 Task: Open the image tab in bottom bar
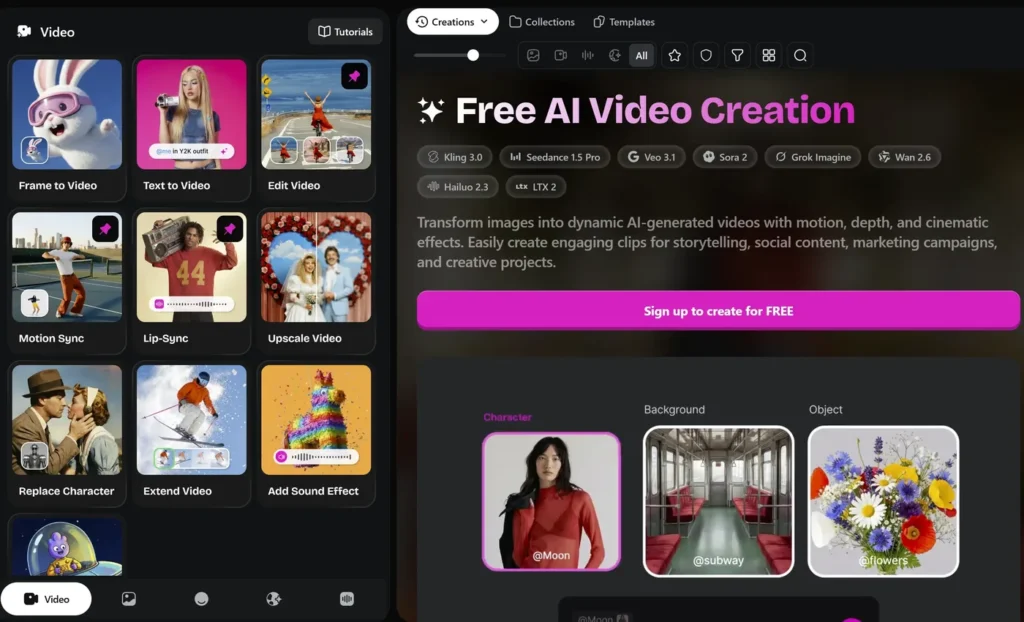(x=129, y=598)
